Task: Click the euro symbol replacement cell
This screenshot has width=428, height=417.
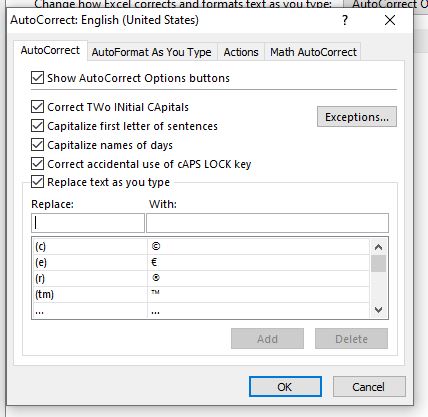Action: 258,263
